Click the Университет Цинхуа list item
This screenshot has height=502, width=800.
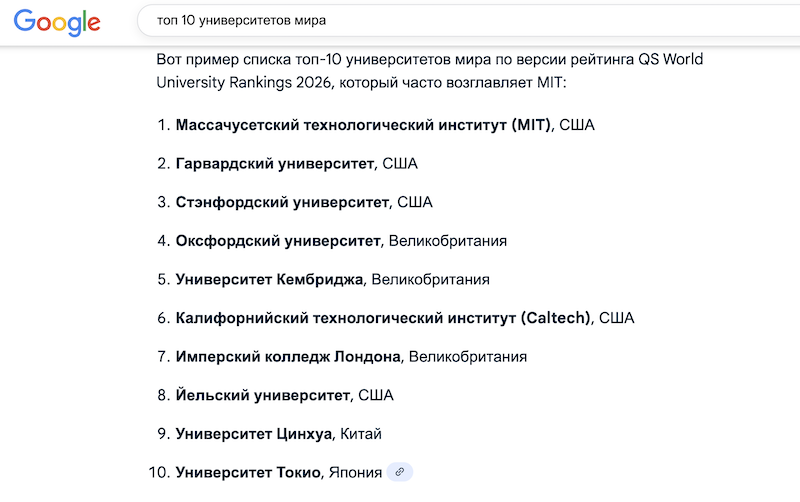254,434
